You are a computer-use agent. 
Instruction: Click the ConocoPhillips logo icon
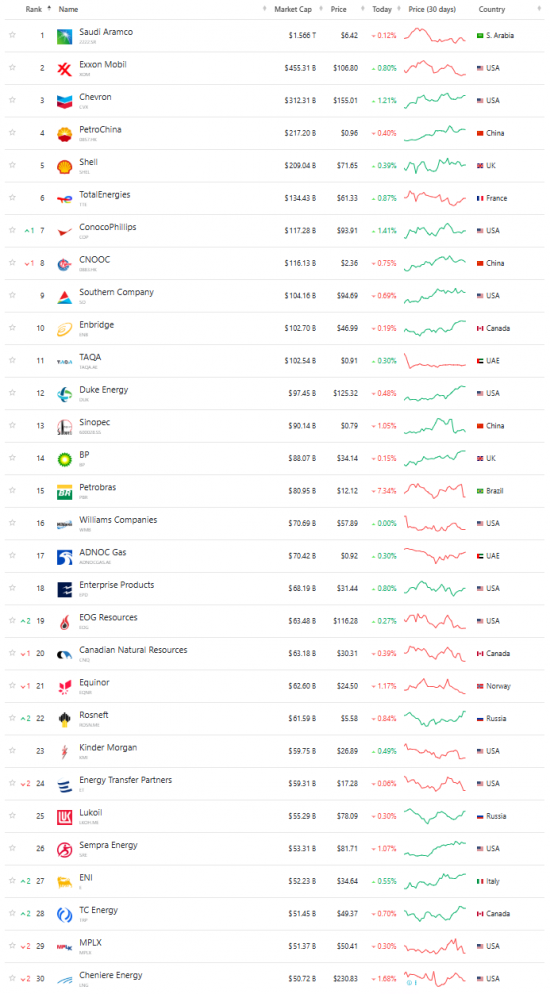[65, 231]
